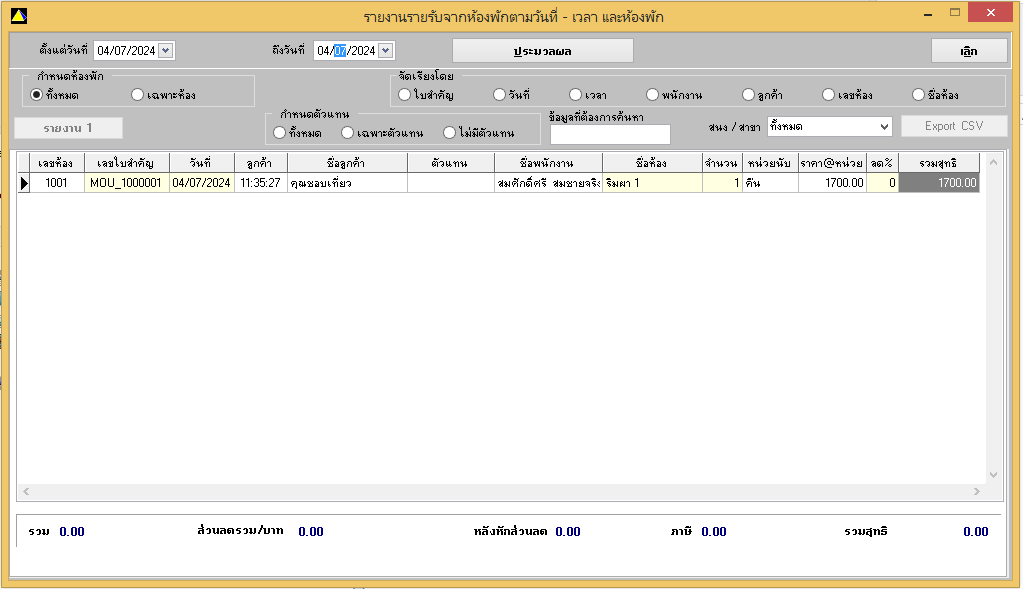1023x589 pixels.
Task: Click the customer name cell คุณชอบเที่ยว
Action: (x=347, y=183)
